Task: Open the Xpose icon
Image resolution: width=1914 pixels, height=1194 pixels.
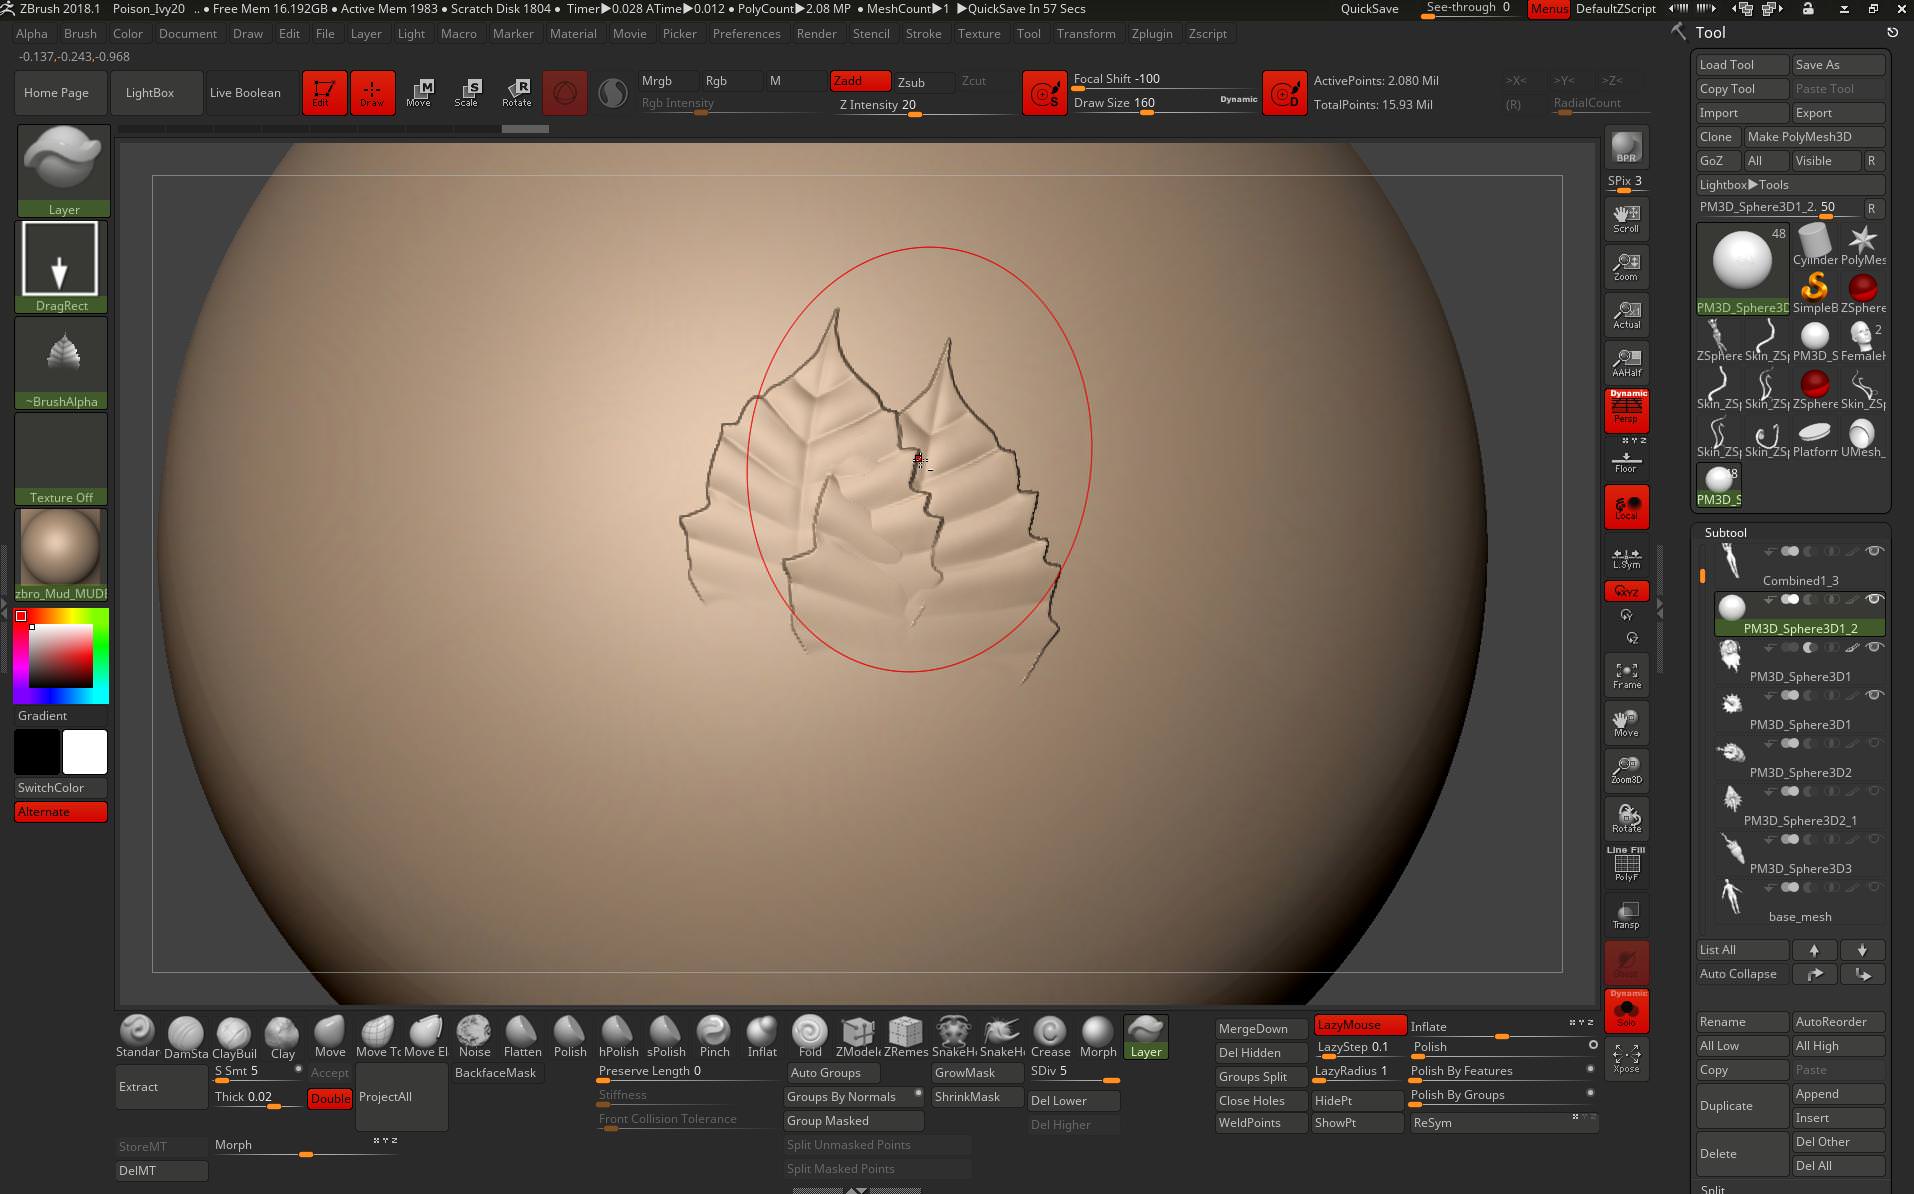Action: [1626, 1058]
